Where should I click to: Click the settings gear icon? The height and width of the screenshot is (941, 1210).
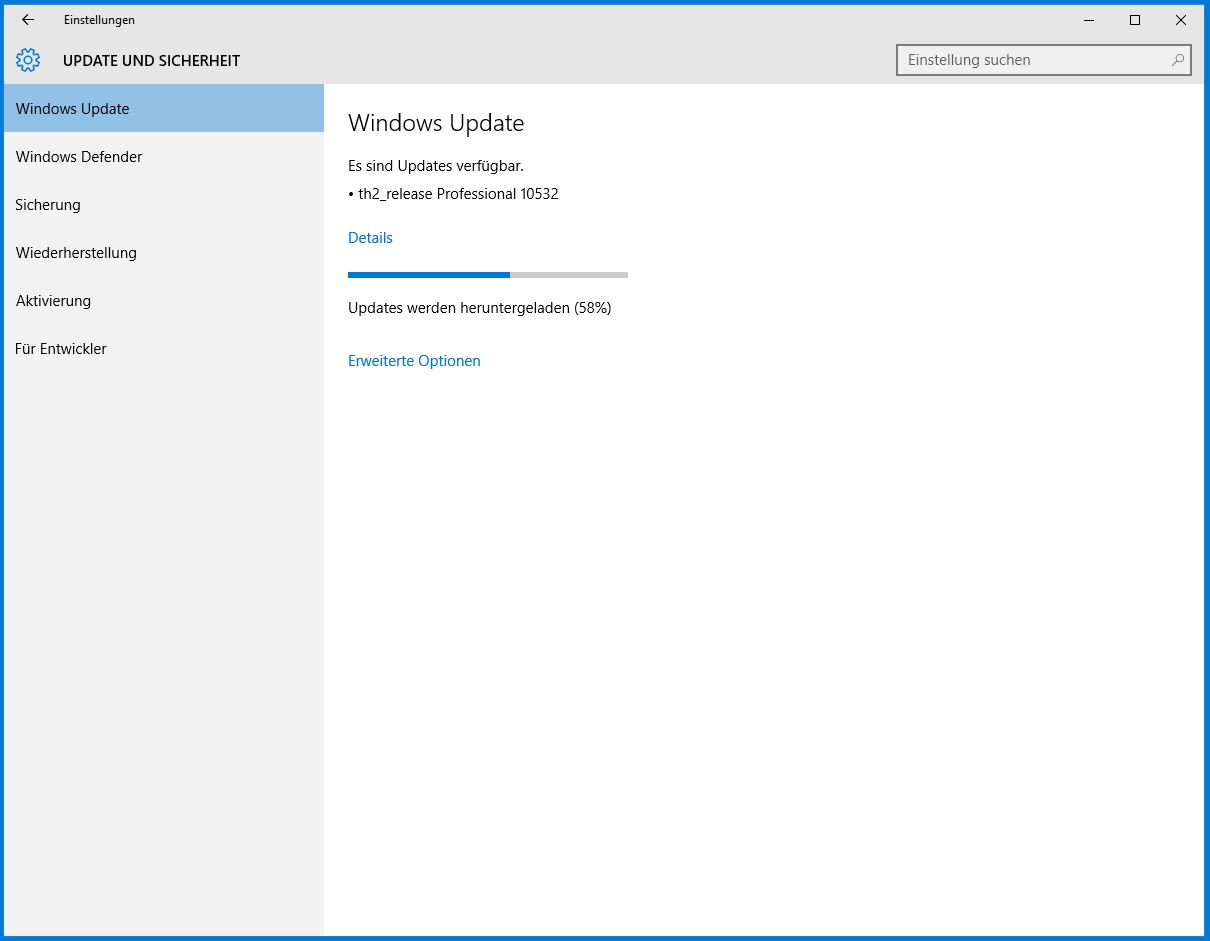28,60
